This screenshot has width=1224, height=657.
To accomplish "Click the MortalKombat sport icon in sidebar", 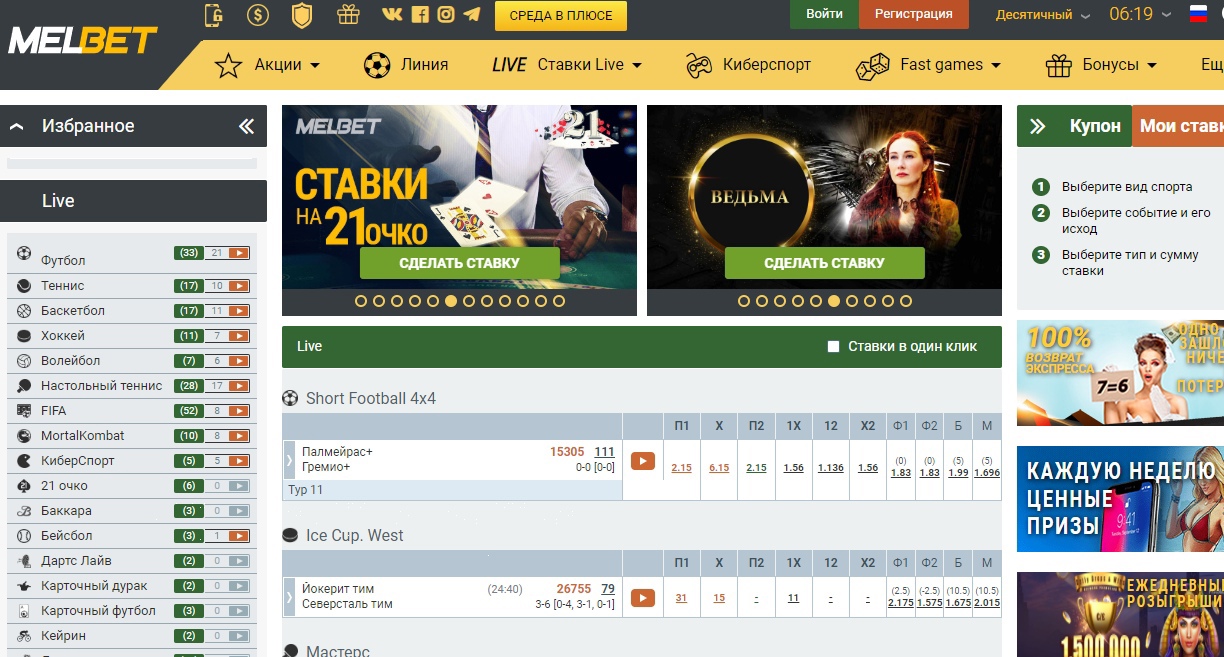I will pyautogui.click(x=24, y=436).
